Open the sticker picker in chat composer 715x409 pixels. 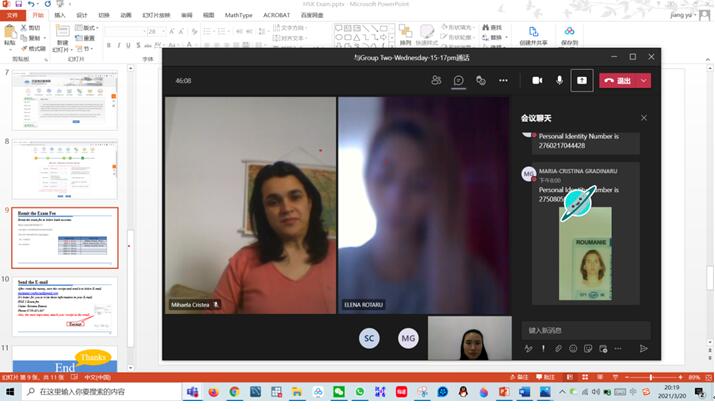click(588, 348)
